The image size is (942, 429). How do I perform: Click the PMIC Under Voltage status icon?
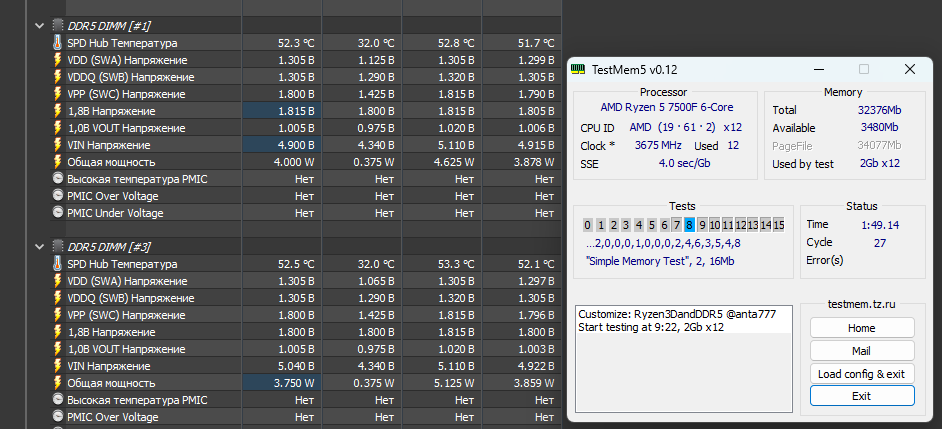coord(57,213)
